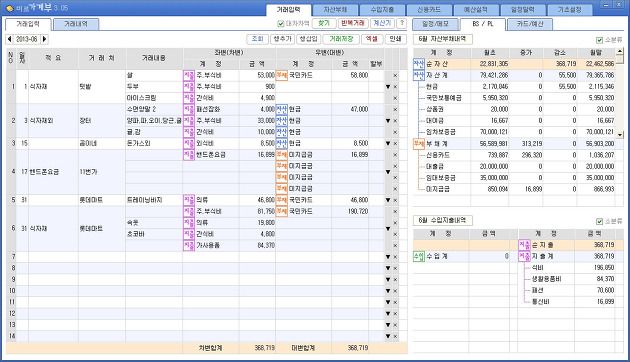Screen dimensions: 630x362
Task: Click the 지출 badge on the 가사용품 84,370 line
Action: pos(189,245)
